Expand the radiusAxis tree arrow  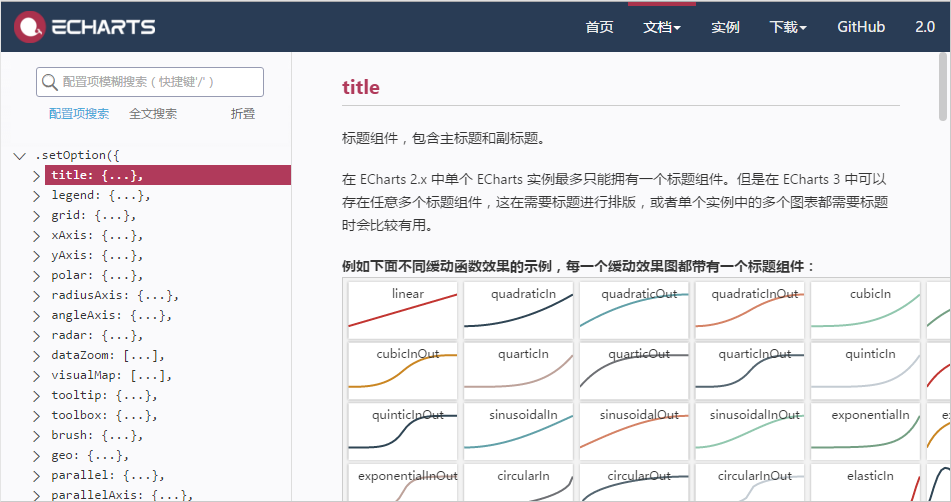[36, 296]
